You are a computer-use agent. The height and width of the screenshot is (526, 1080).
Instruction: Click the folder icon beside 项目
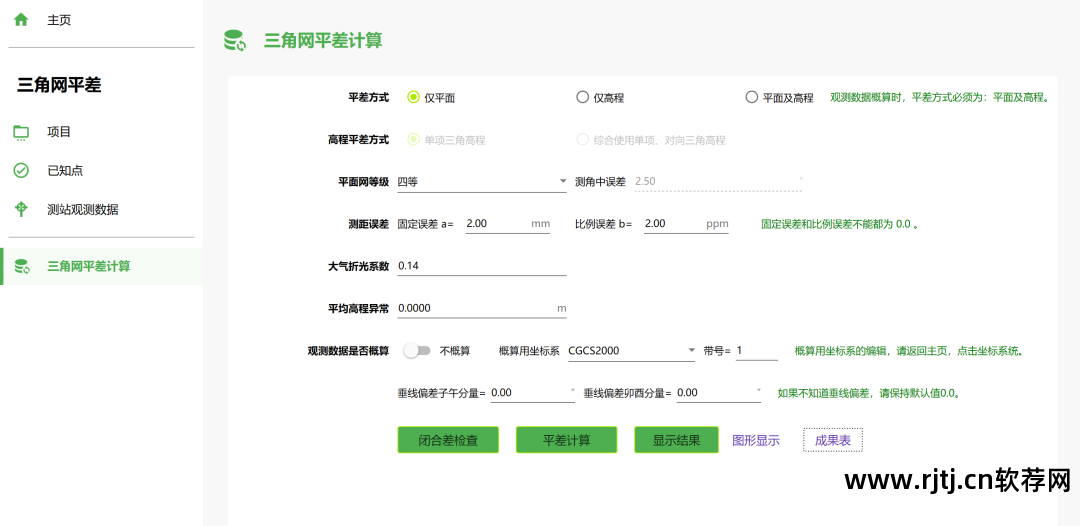(21, 132)
